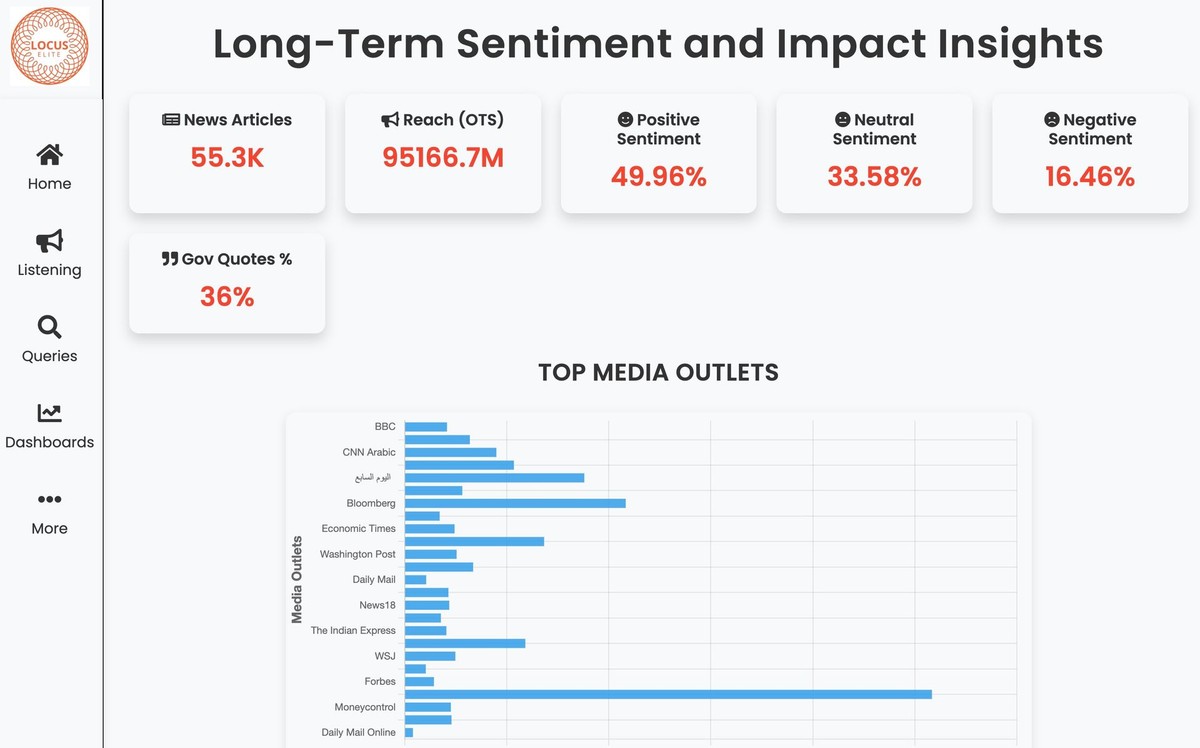This screenshot has width=1200, height=748.
Task: Click the Gov Quotes % card
Action: (x=226, y=283)
